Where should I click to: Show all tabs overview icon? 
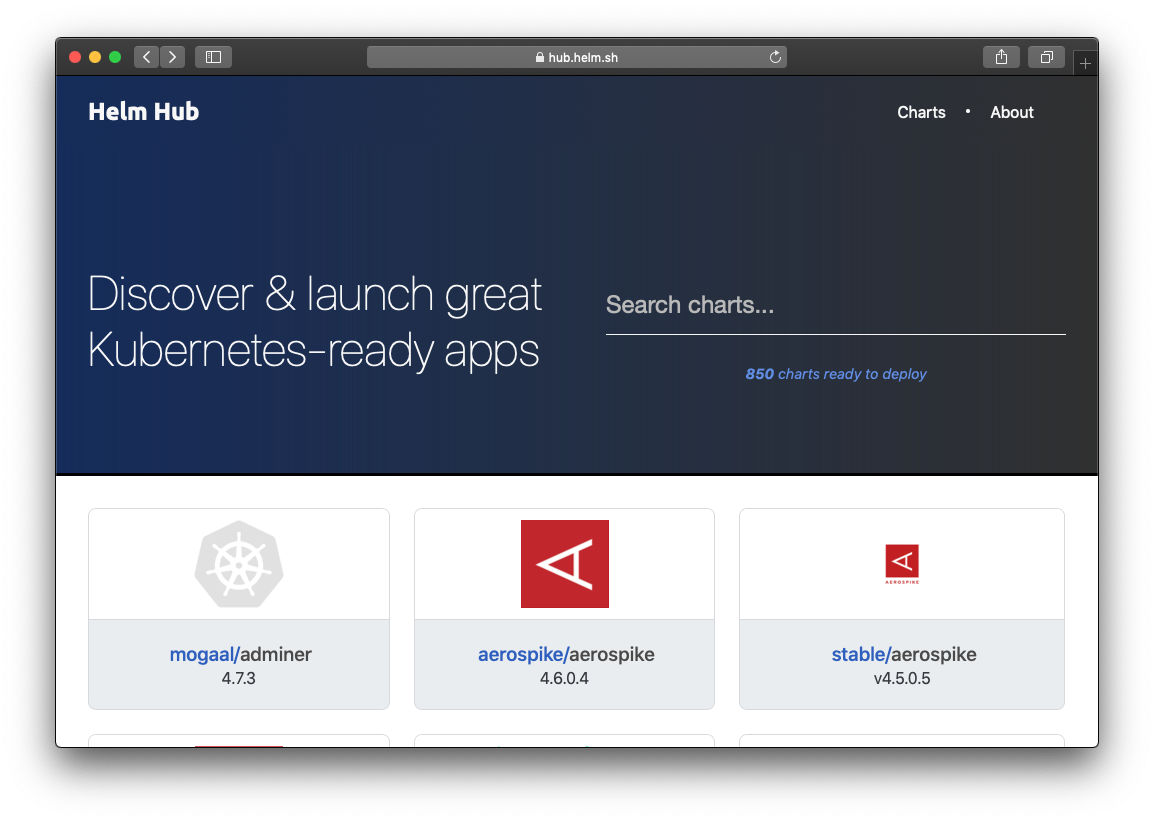(1046, 57)
